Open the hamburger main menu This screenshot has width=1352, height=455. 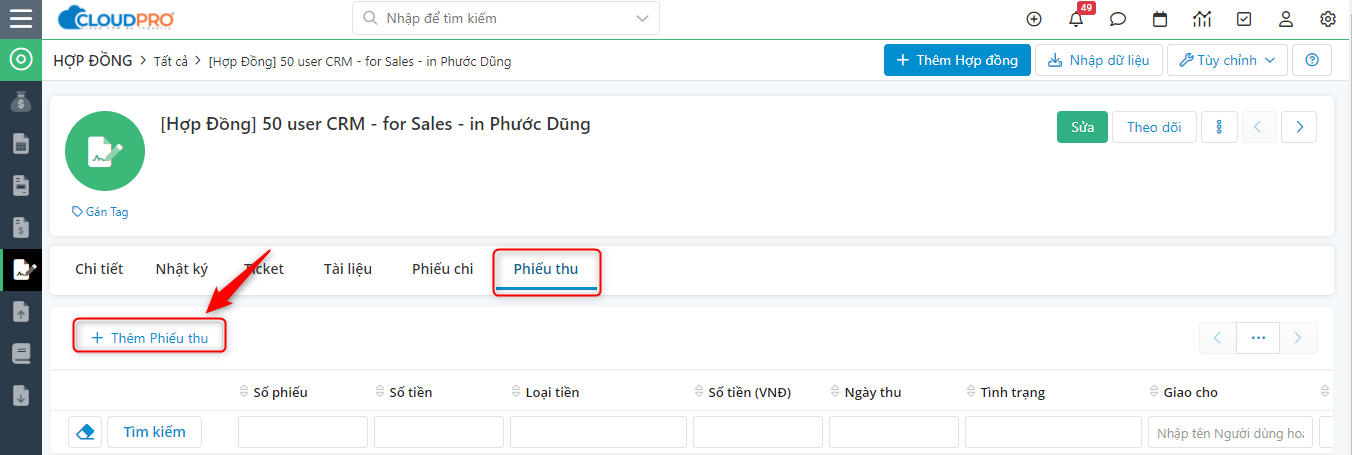[20, 18]
